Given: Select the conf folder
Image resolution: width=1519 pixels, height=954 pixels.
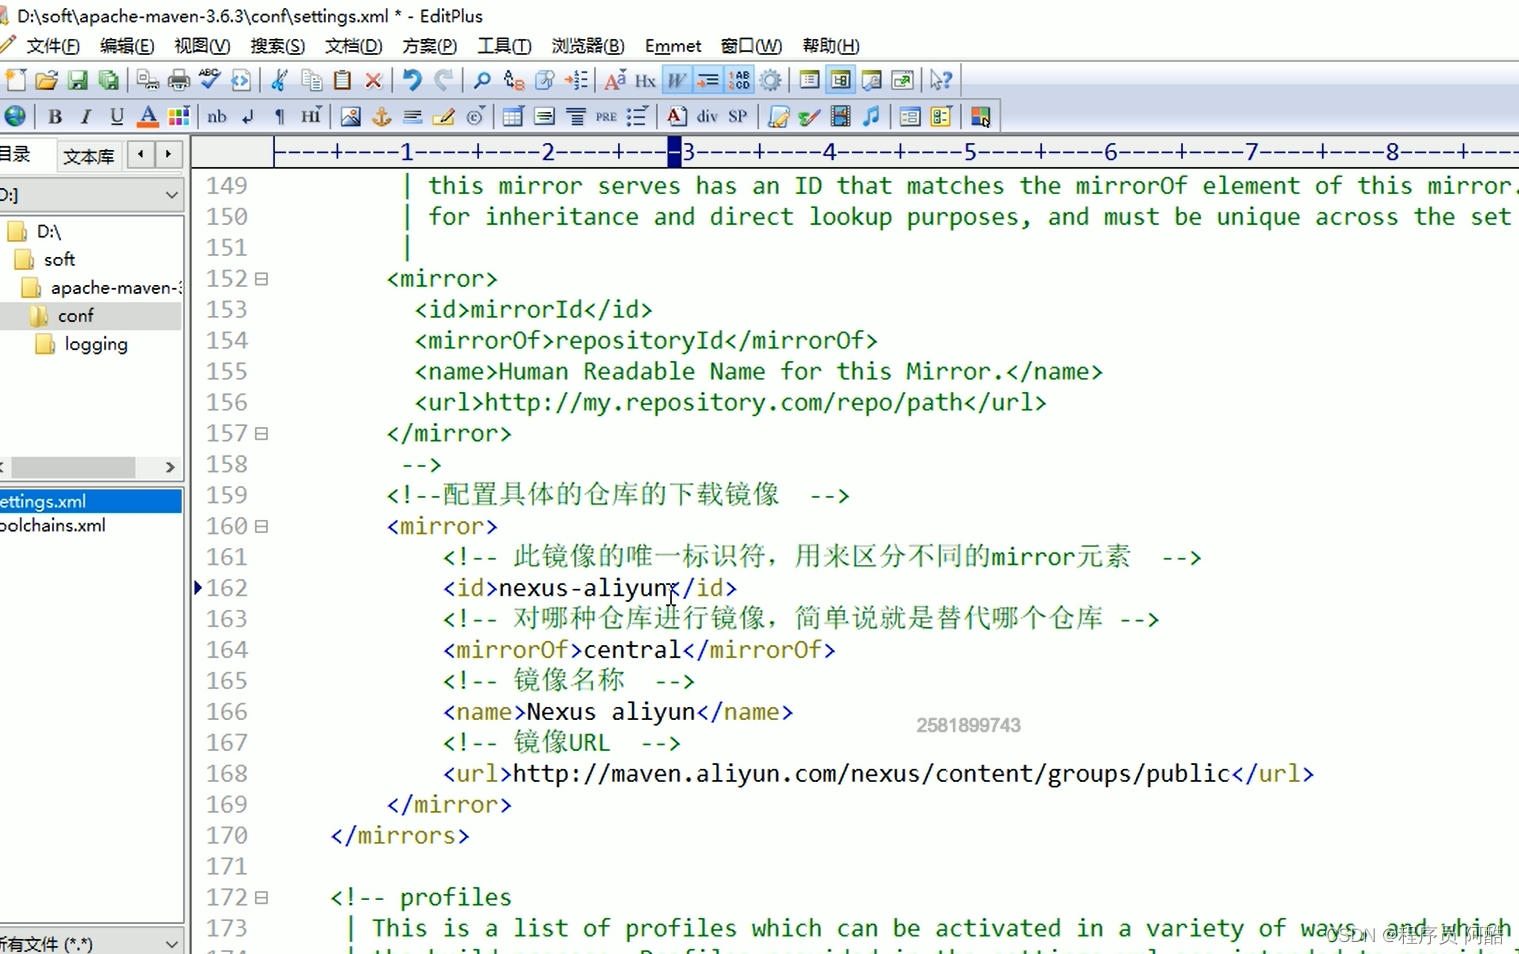Looking at the screenshot, I should (x=76, y=316).
